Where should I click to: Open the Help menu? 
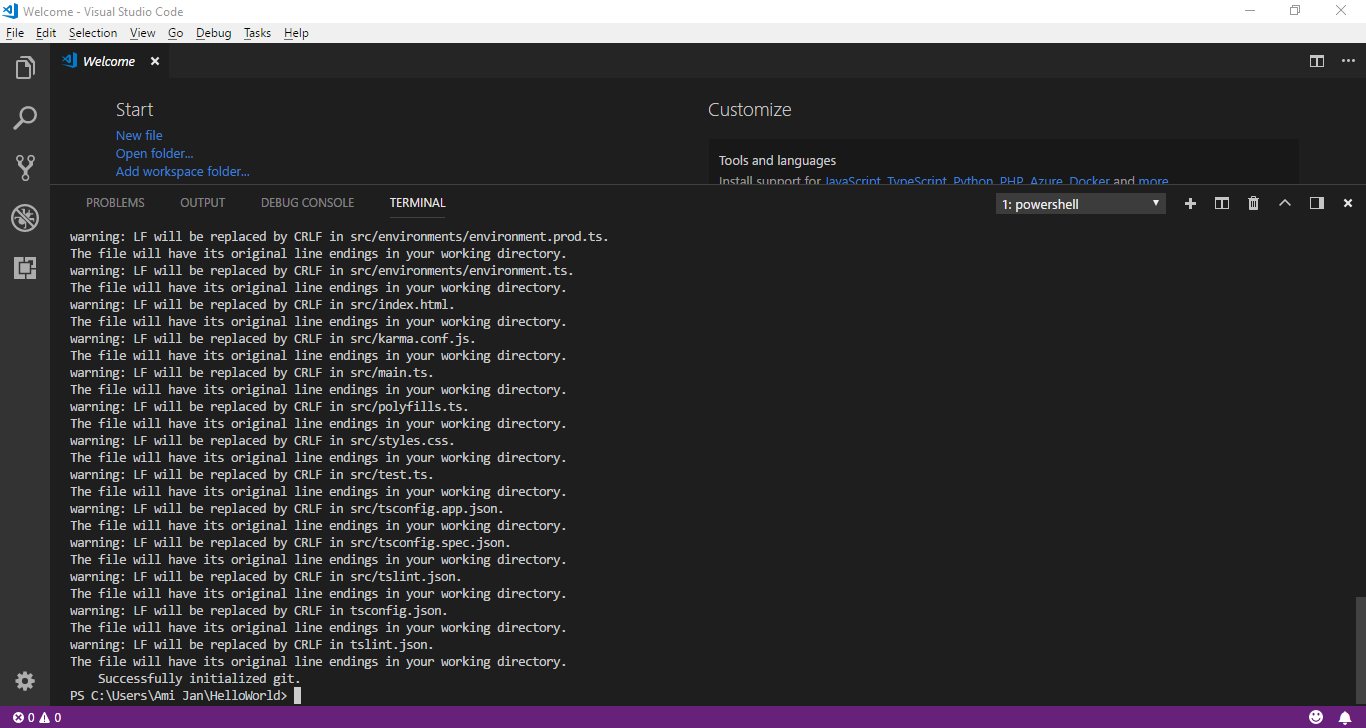tap(296, 33)
